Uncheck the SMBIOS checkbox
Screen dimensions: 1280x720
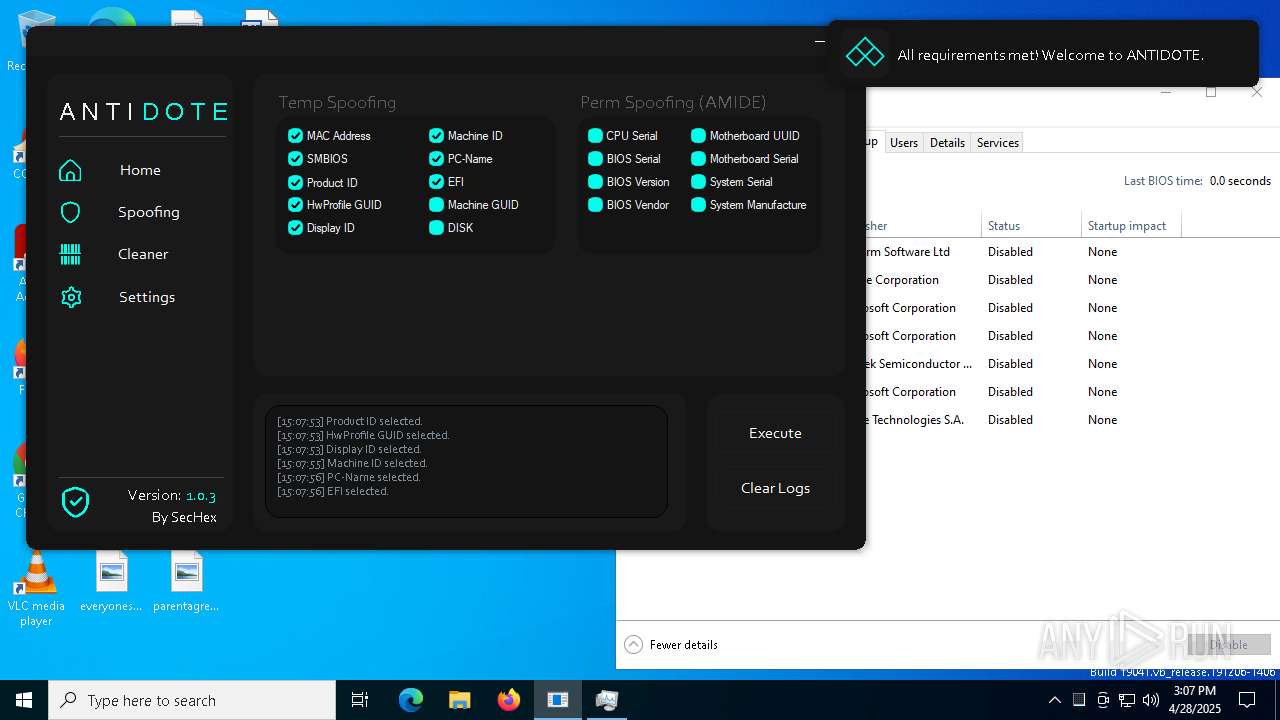pos(295,158)
